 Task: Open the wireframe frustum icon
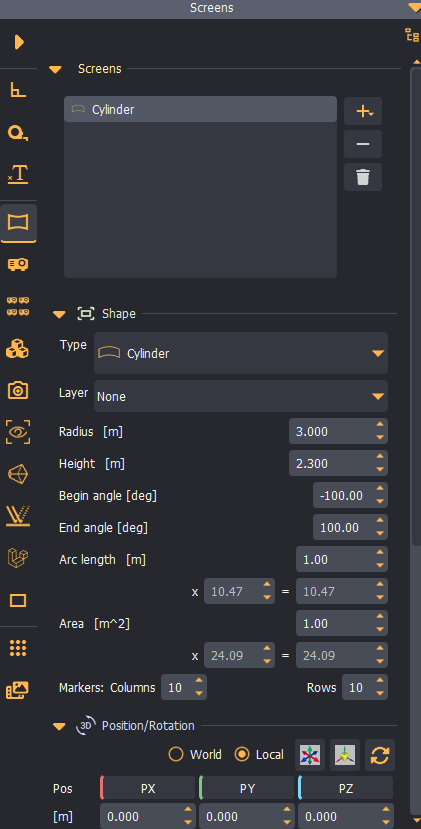click(19, 474)
